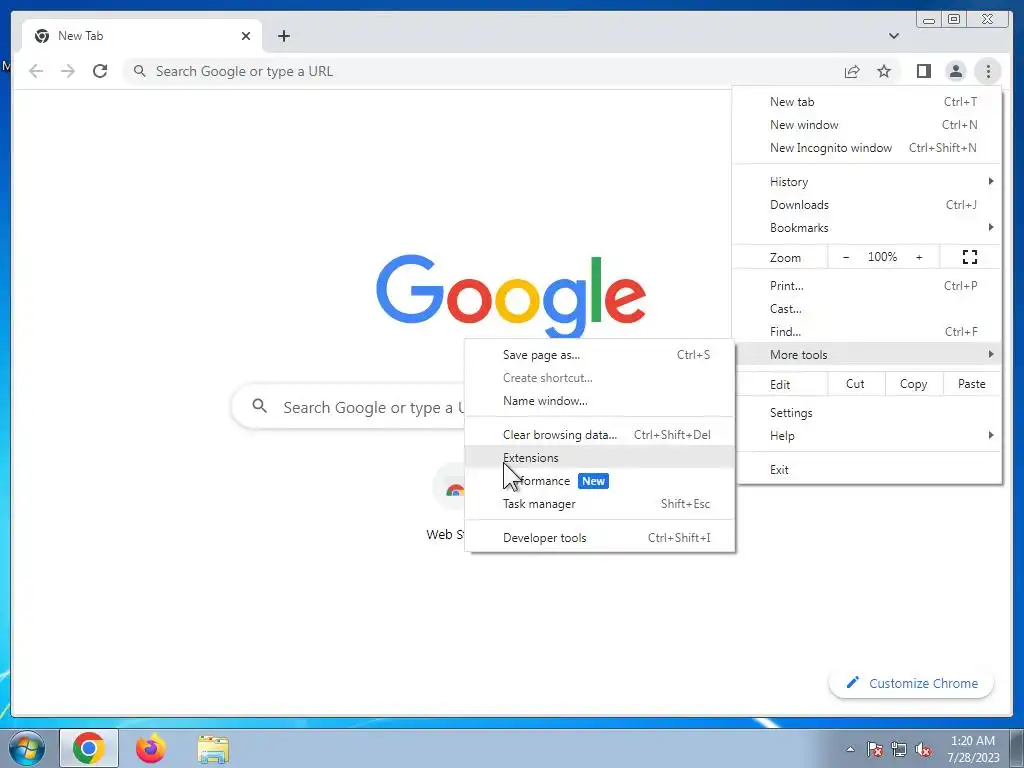Choose Exit from Chrome menu
The height and width of the screenshot is (768, 1024).
pos(867,470)
